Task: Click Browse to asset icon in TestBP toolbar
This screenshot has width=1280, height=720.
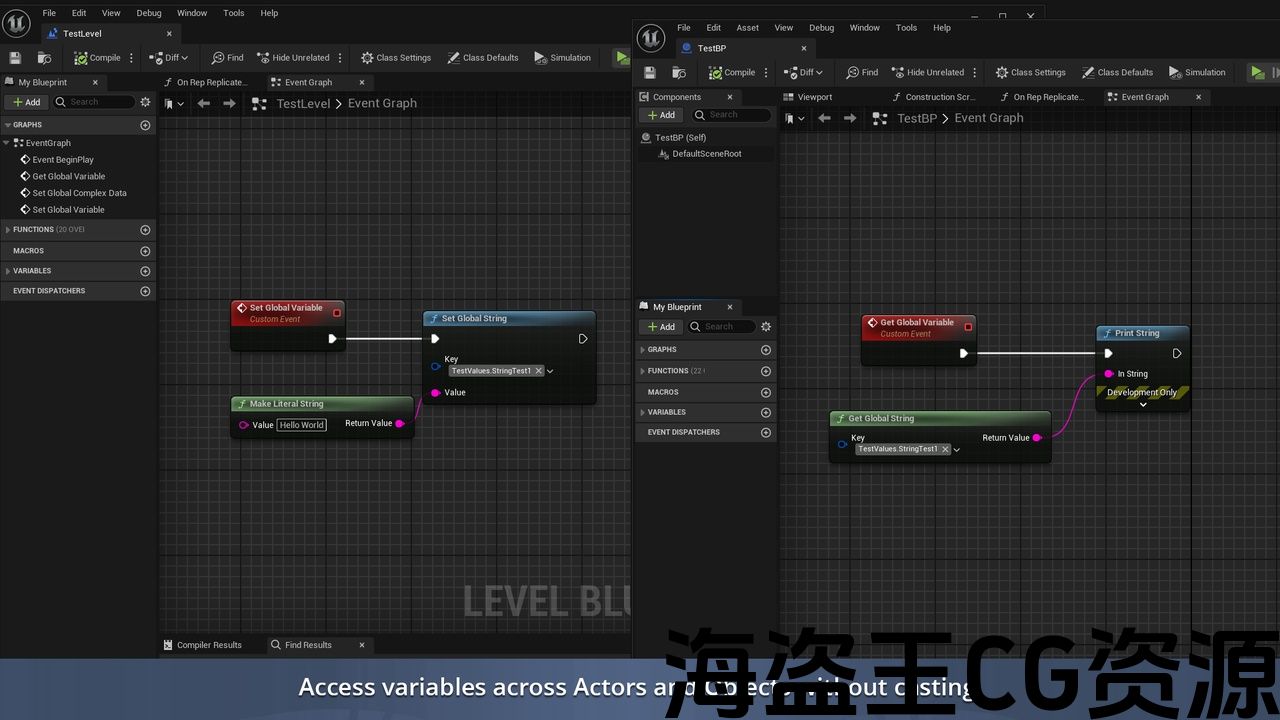Action: click(679, 73)
